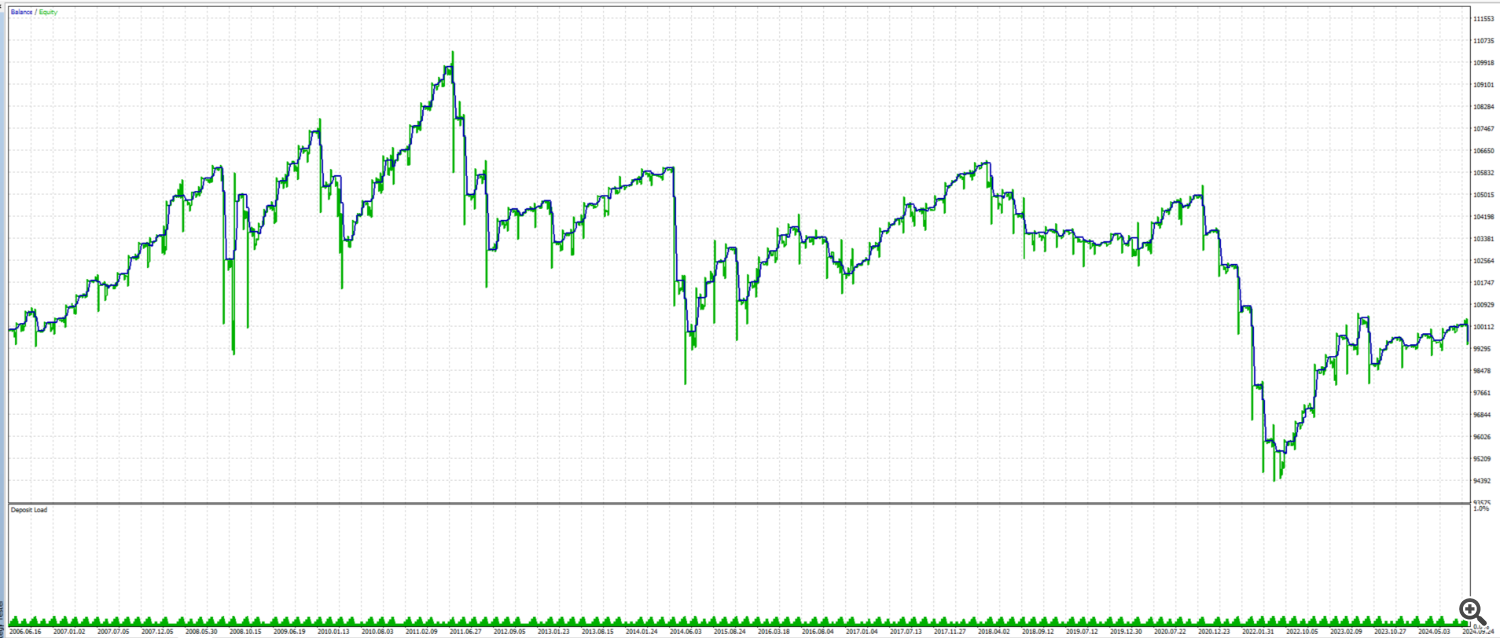Click the 101747 axis value
The image size is (1500, 638).
point(1484,283)
